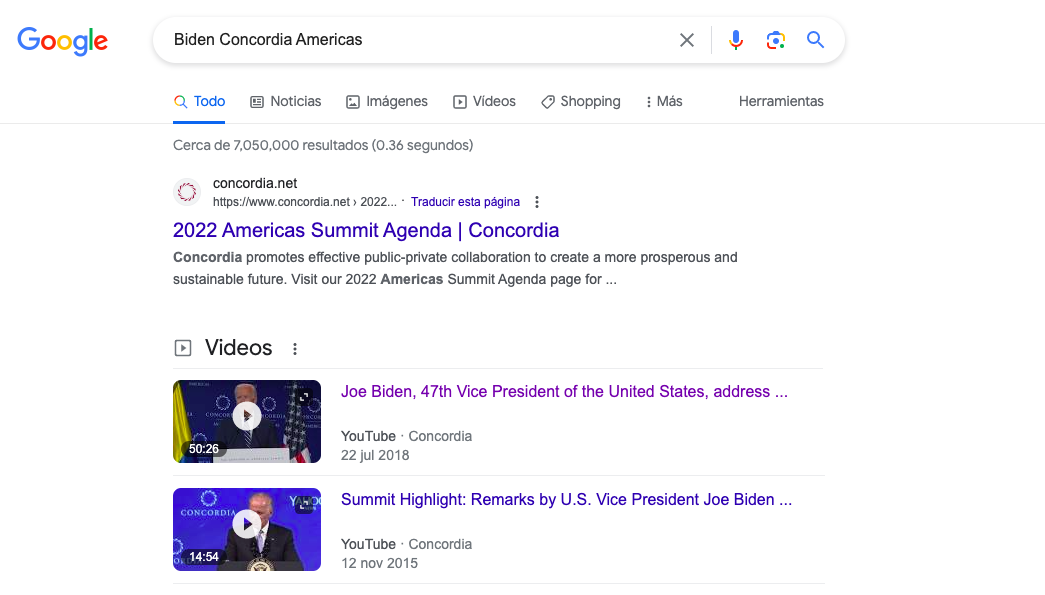Switch to the Videos tab

point(485,101)
